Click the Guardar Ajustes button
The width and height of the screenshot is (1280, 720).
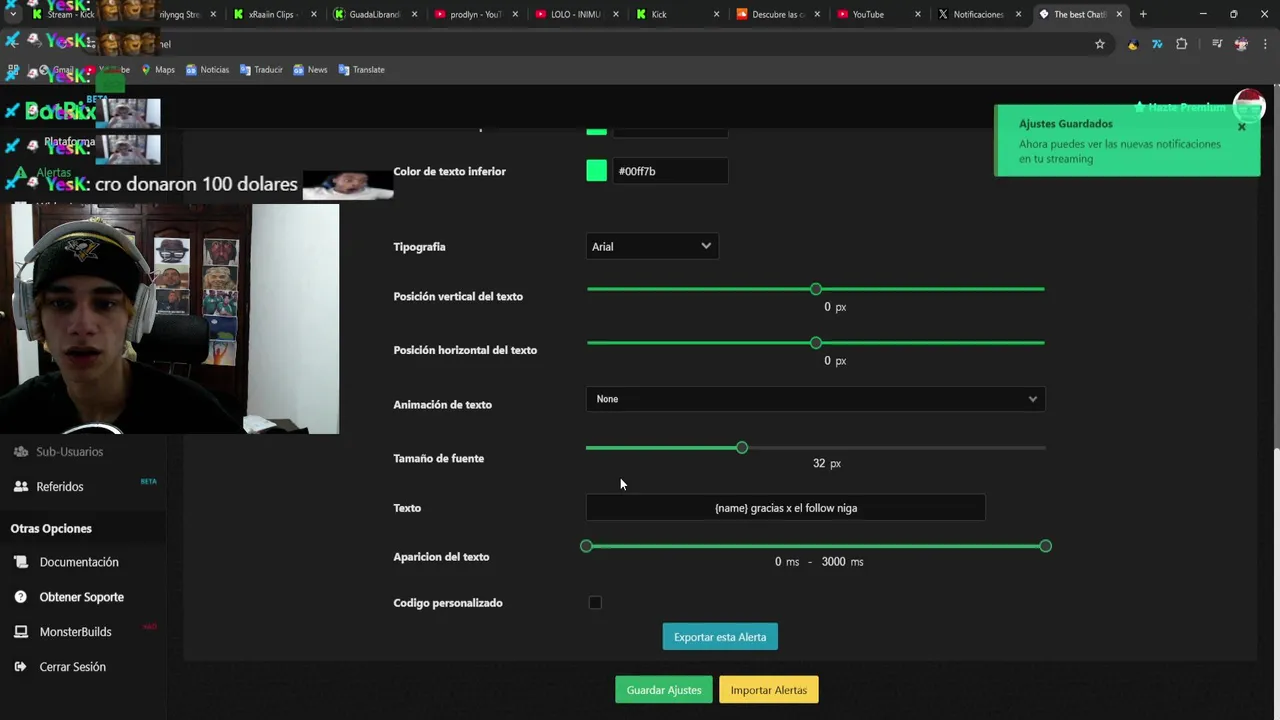tap(664, 690)
